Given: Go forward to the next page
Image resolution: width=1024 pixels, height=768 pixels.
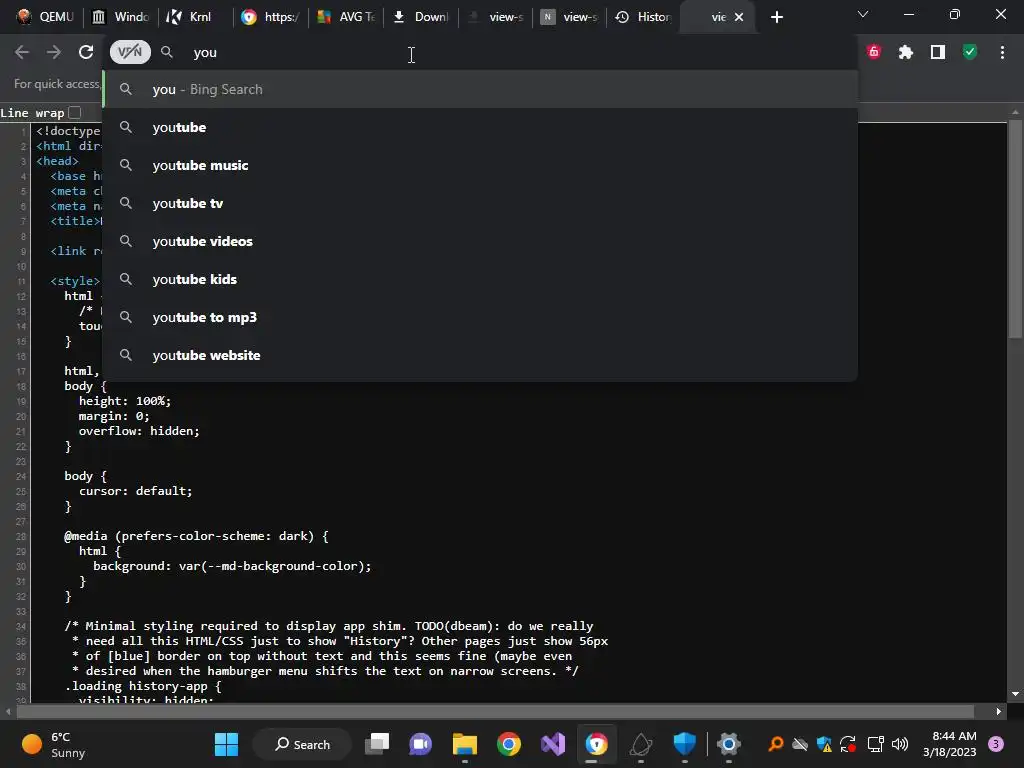Looking at the screenshot, I should [x=54, y=52].
